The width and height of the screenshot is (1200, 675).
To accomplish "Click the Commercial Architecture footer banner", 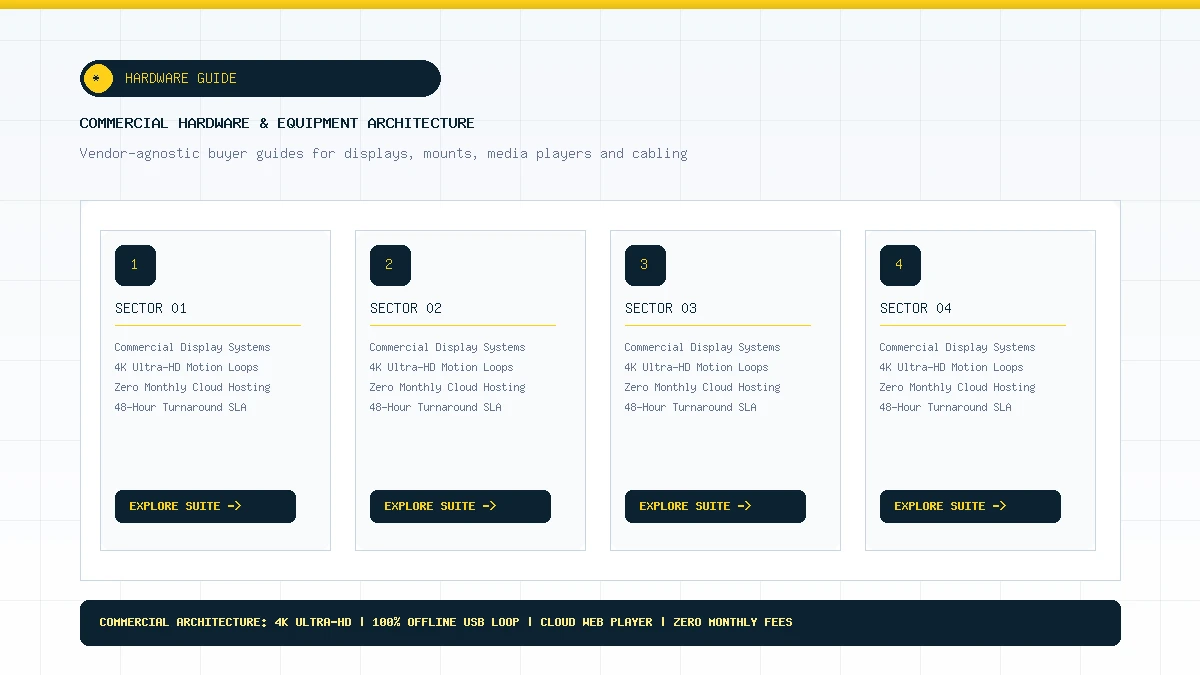I will pos(600,623).
